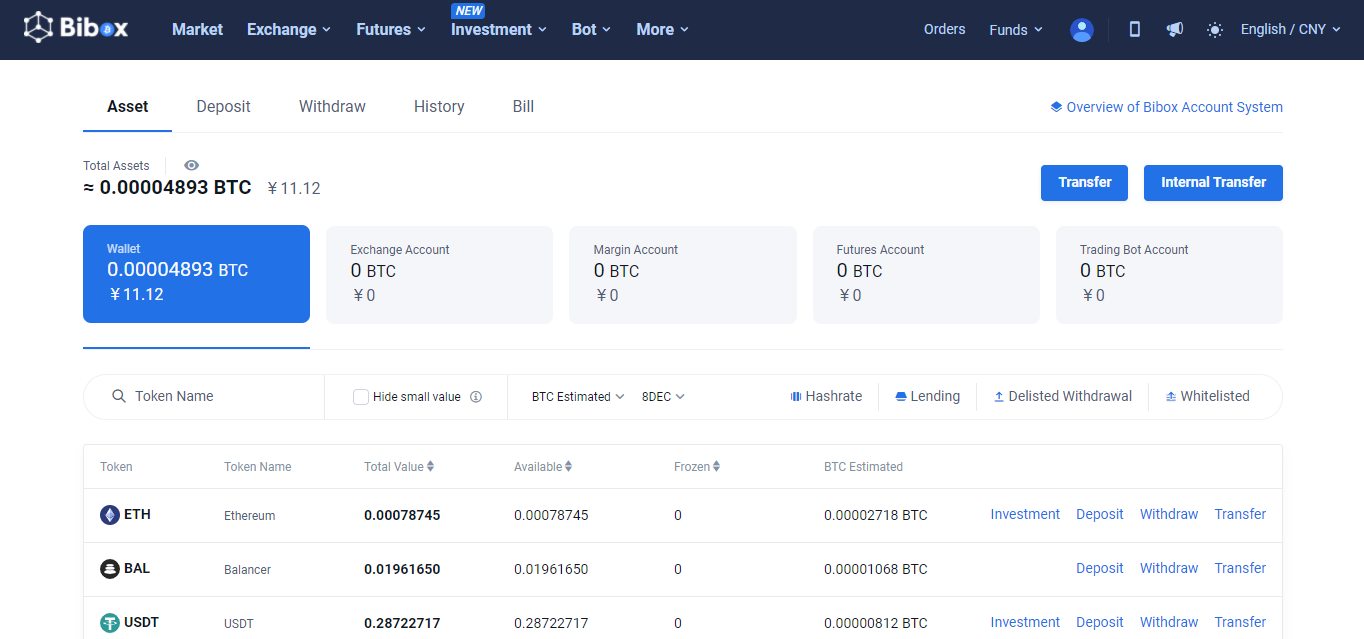Click the Balancer BAL token icon
1364x639 pixels.
point(110,569)
